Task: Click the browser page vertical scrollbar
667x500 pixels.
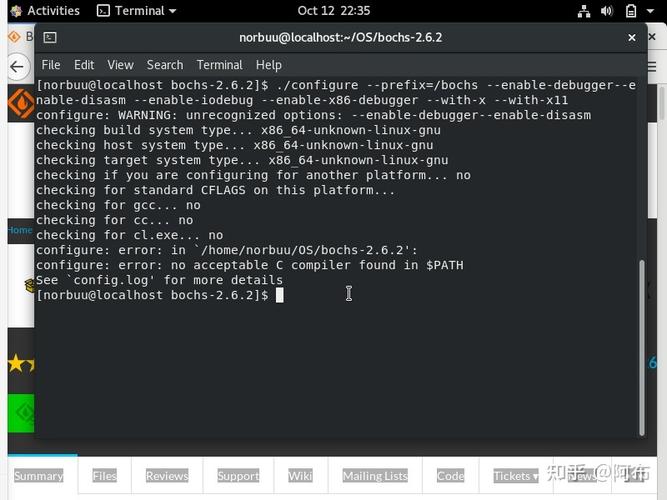Action: pos(662,104)
